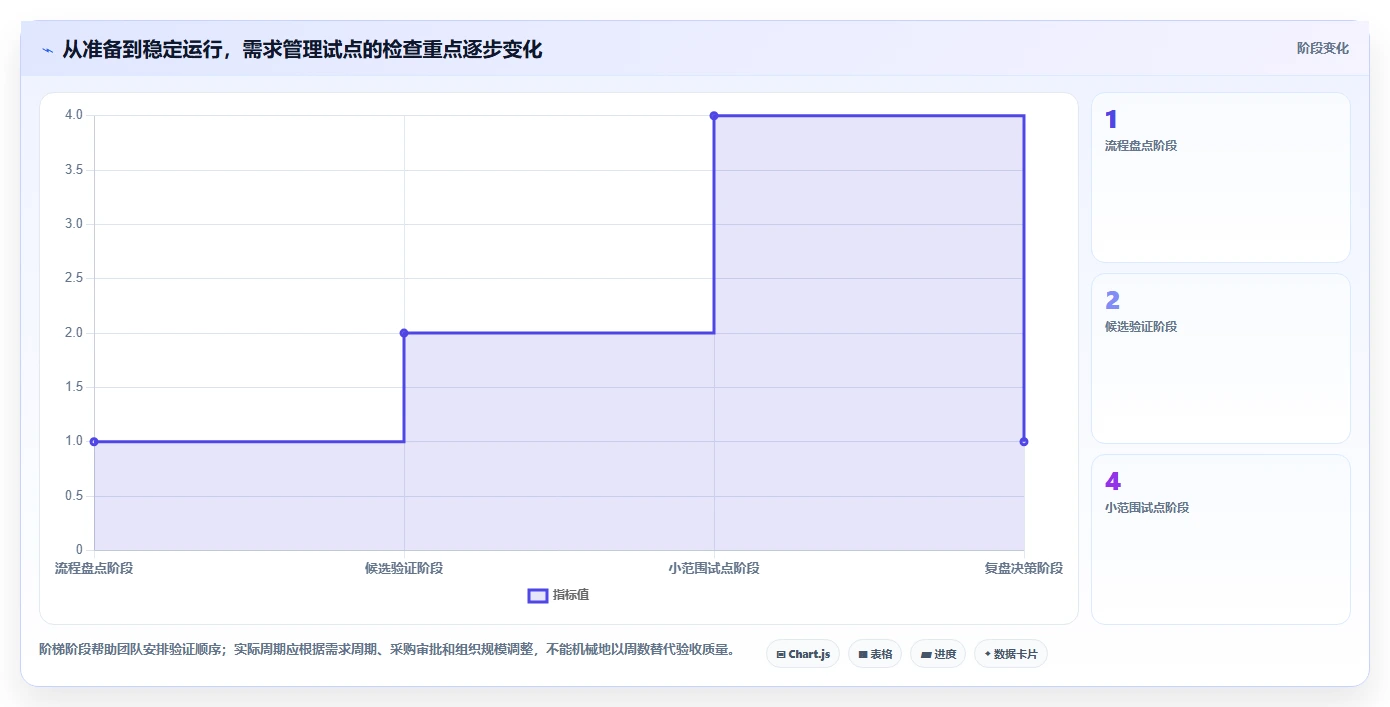Click the 阶段变化 label in header

point(1323,48)
